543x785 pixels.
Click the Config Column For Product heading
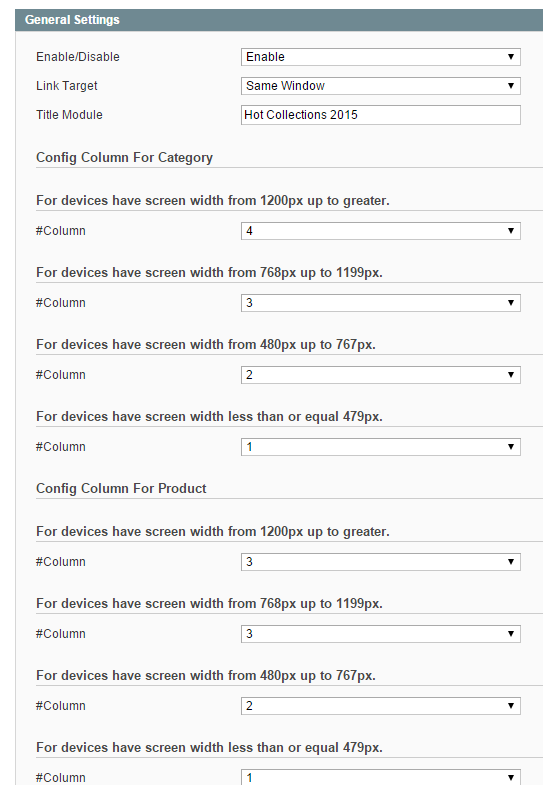[121, 489]
